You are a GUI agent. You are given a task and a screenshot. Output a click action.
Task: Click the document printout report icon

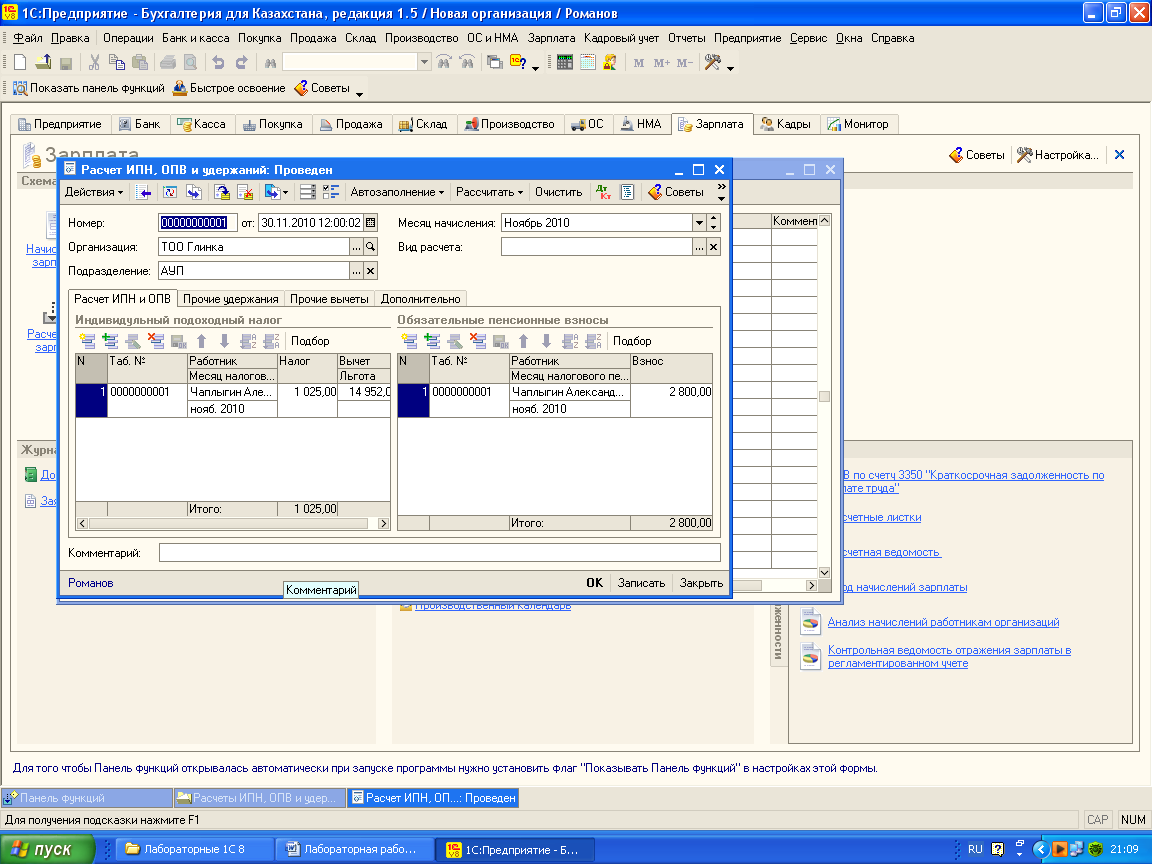[627, 192]
